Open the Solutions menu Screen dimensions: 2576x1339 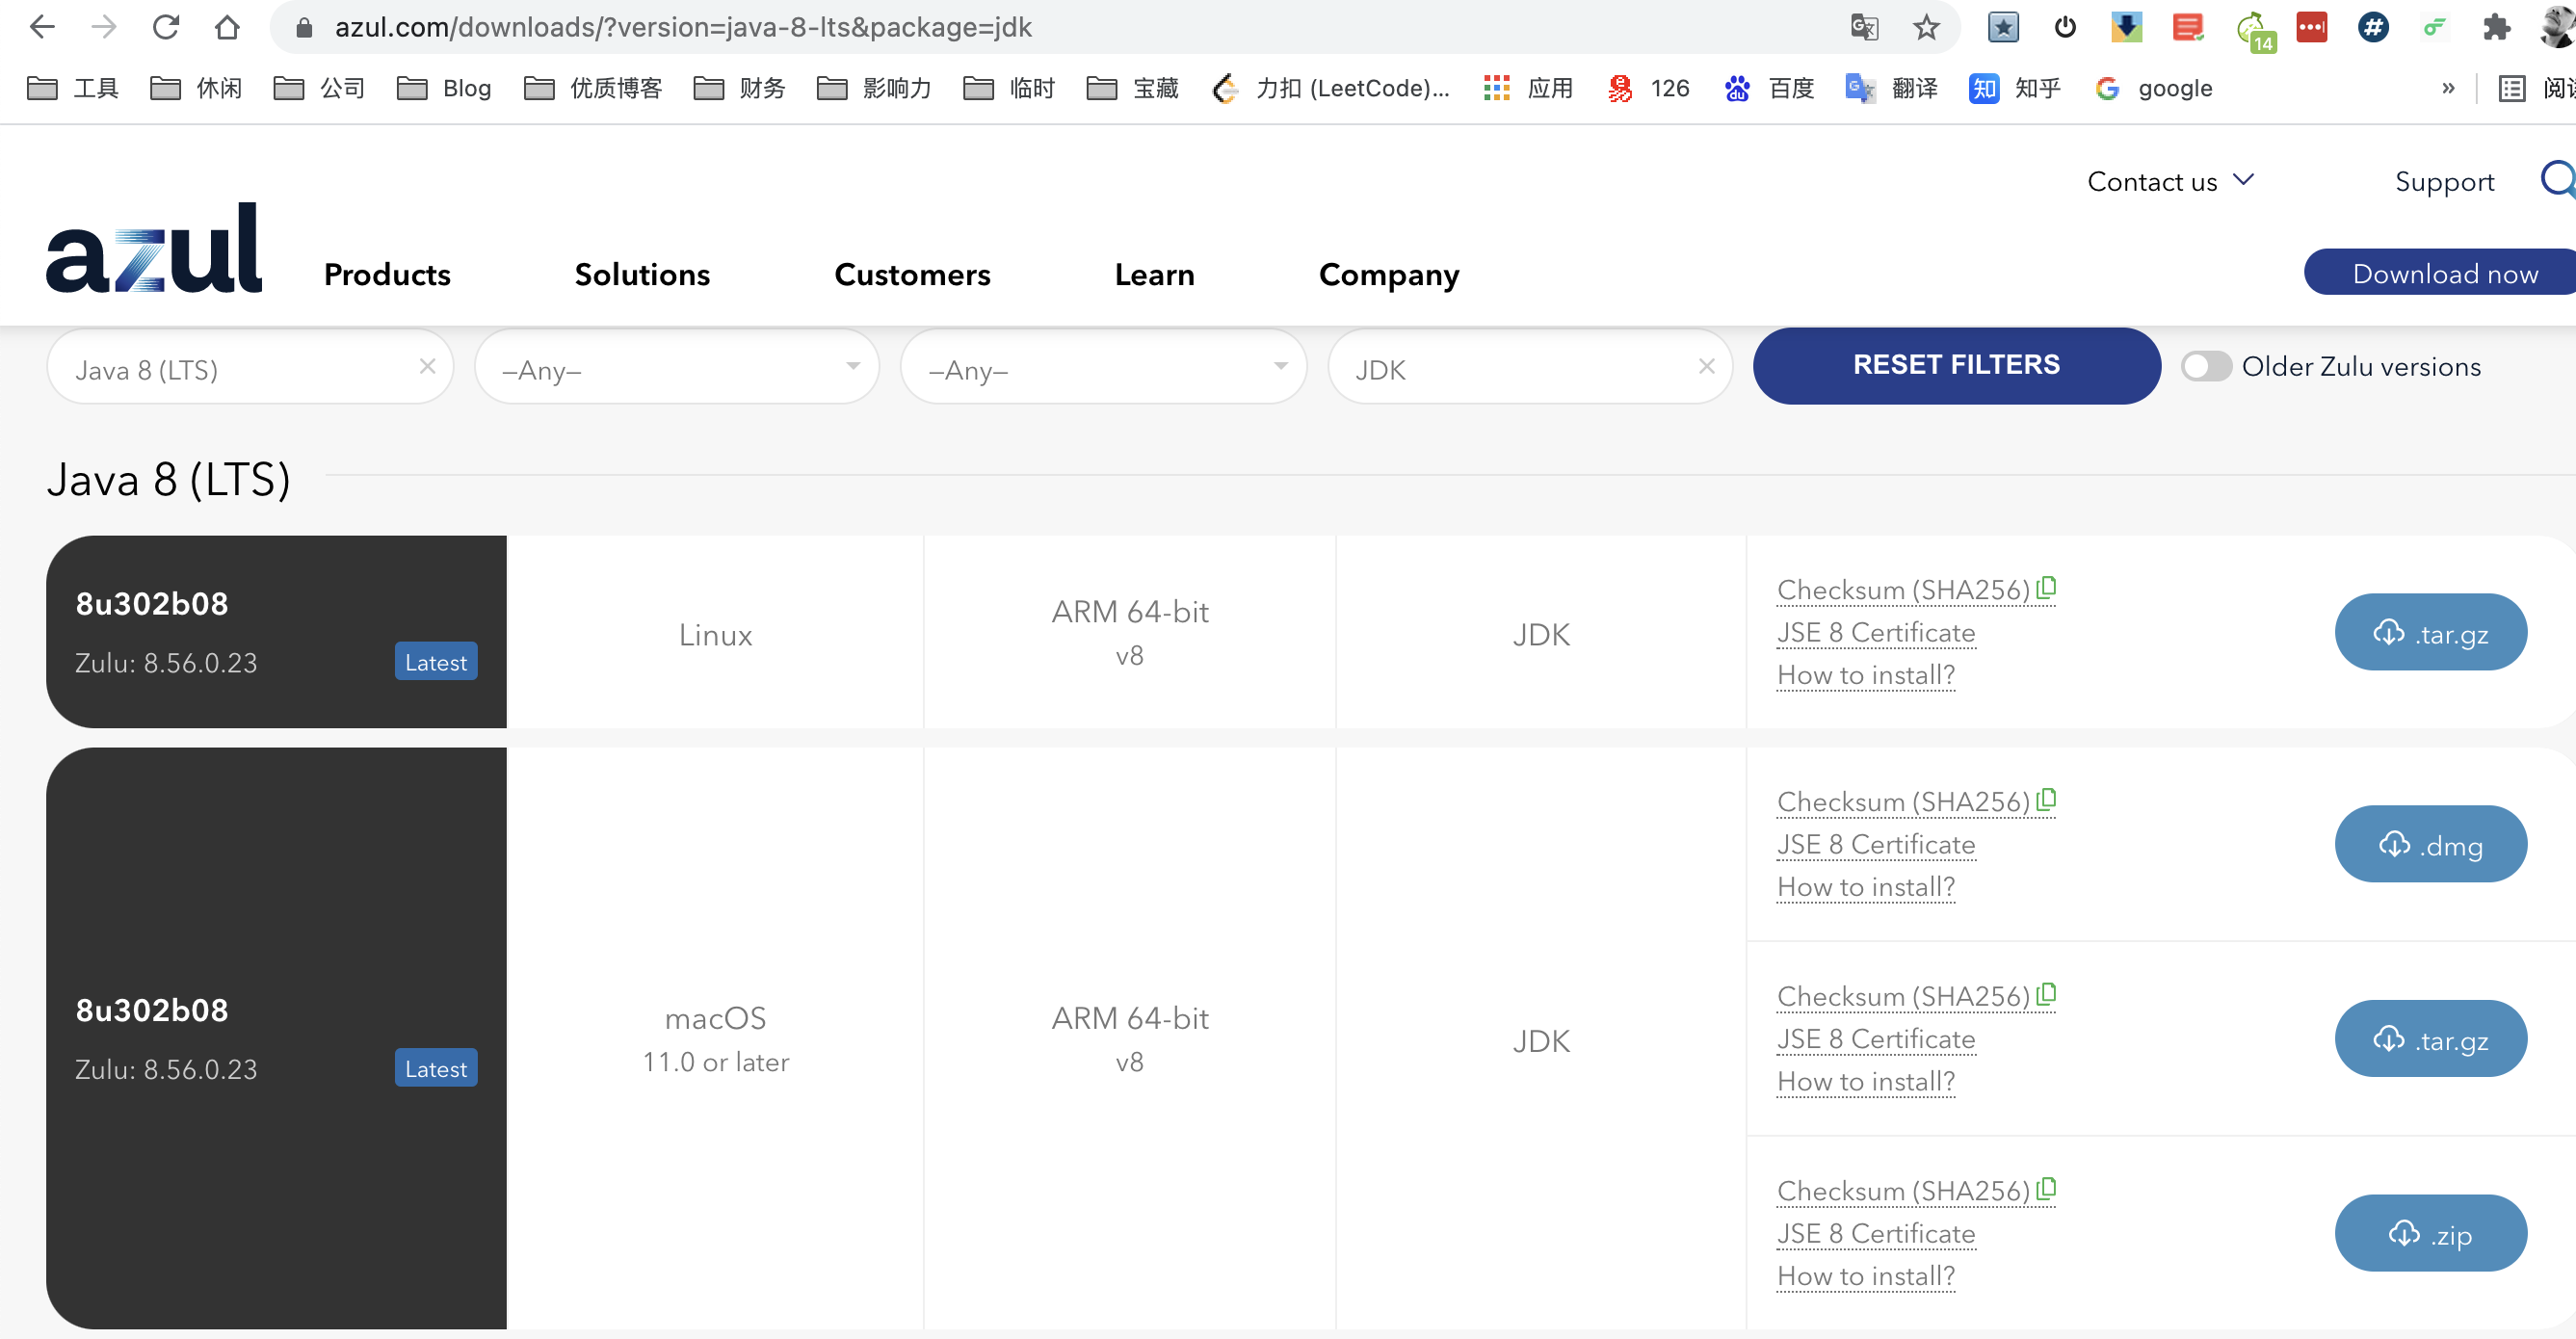tap(642, 274)
